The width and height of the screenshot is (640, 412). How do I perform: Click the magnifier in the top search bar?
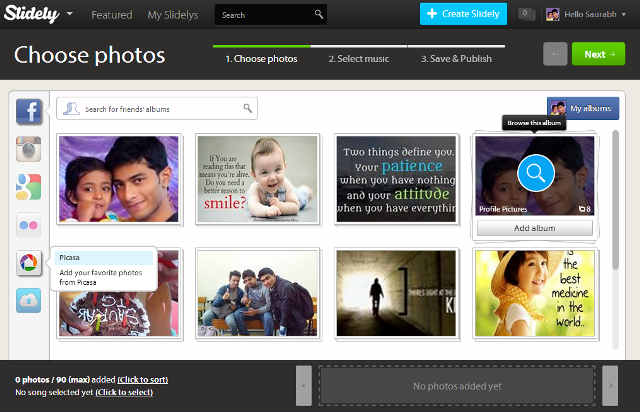tap(319, 14)
